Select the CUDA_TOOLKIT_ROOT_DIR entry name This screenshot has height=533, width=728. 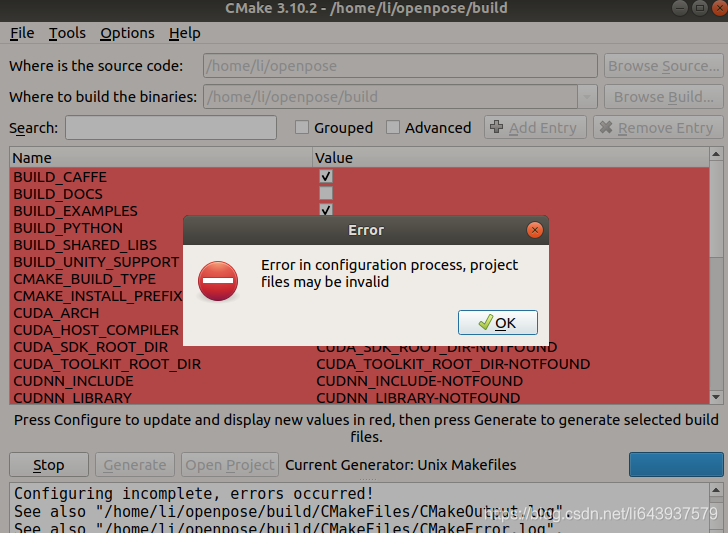click(x=107, y=364)
